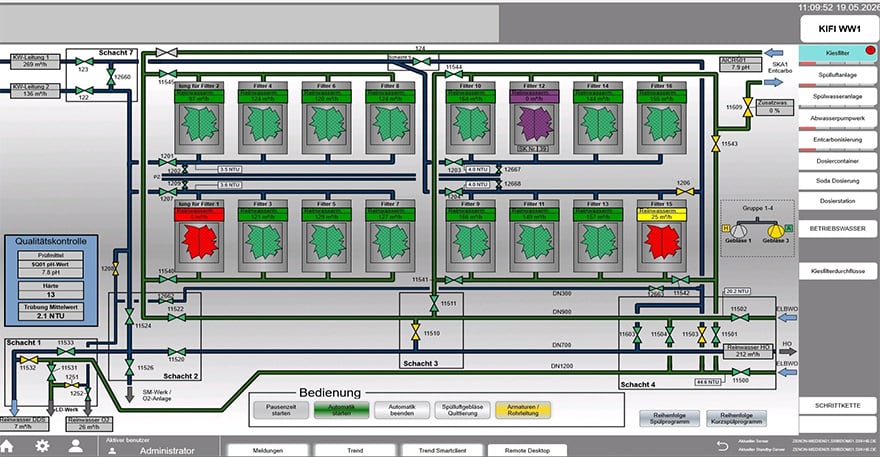
Task: Select vertical valve 12660
Action: click(111, 77)
